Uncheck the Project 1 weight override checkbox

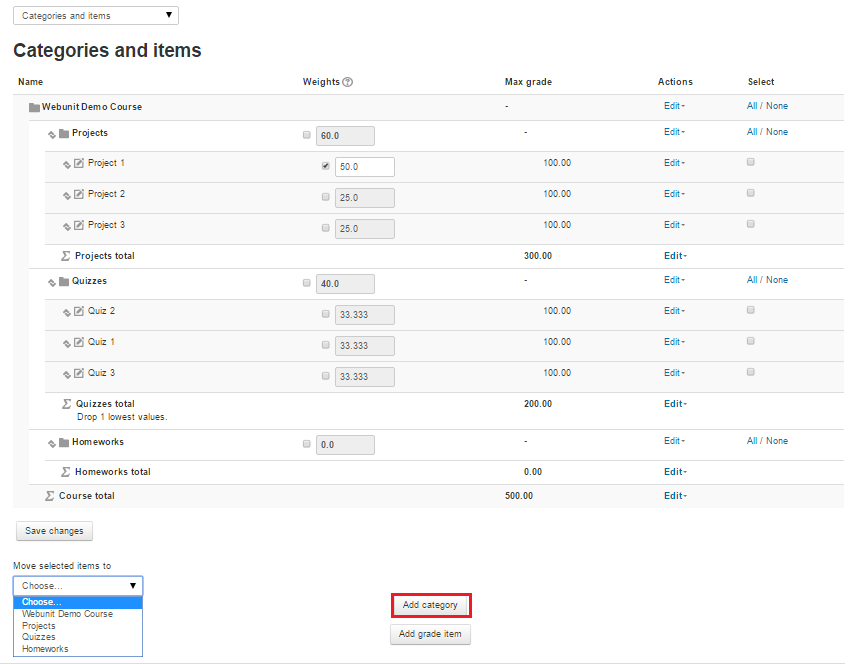click(325, 166)
